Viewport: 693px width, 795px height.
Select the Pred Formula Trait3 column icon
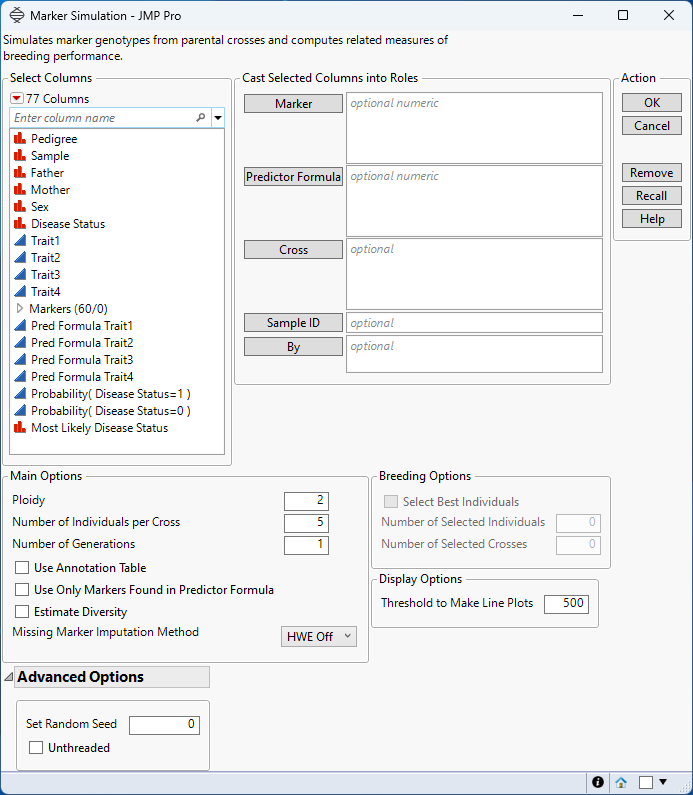tap(20, 359)
